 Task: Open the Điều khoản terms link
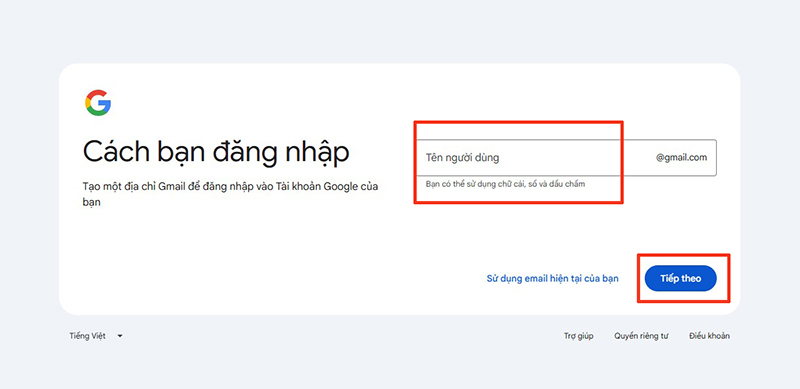click(709, 336)
